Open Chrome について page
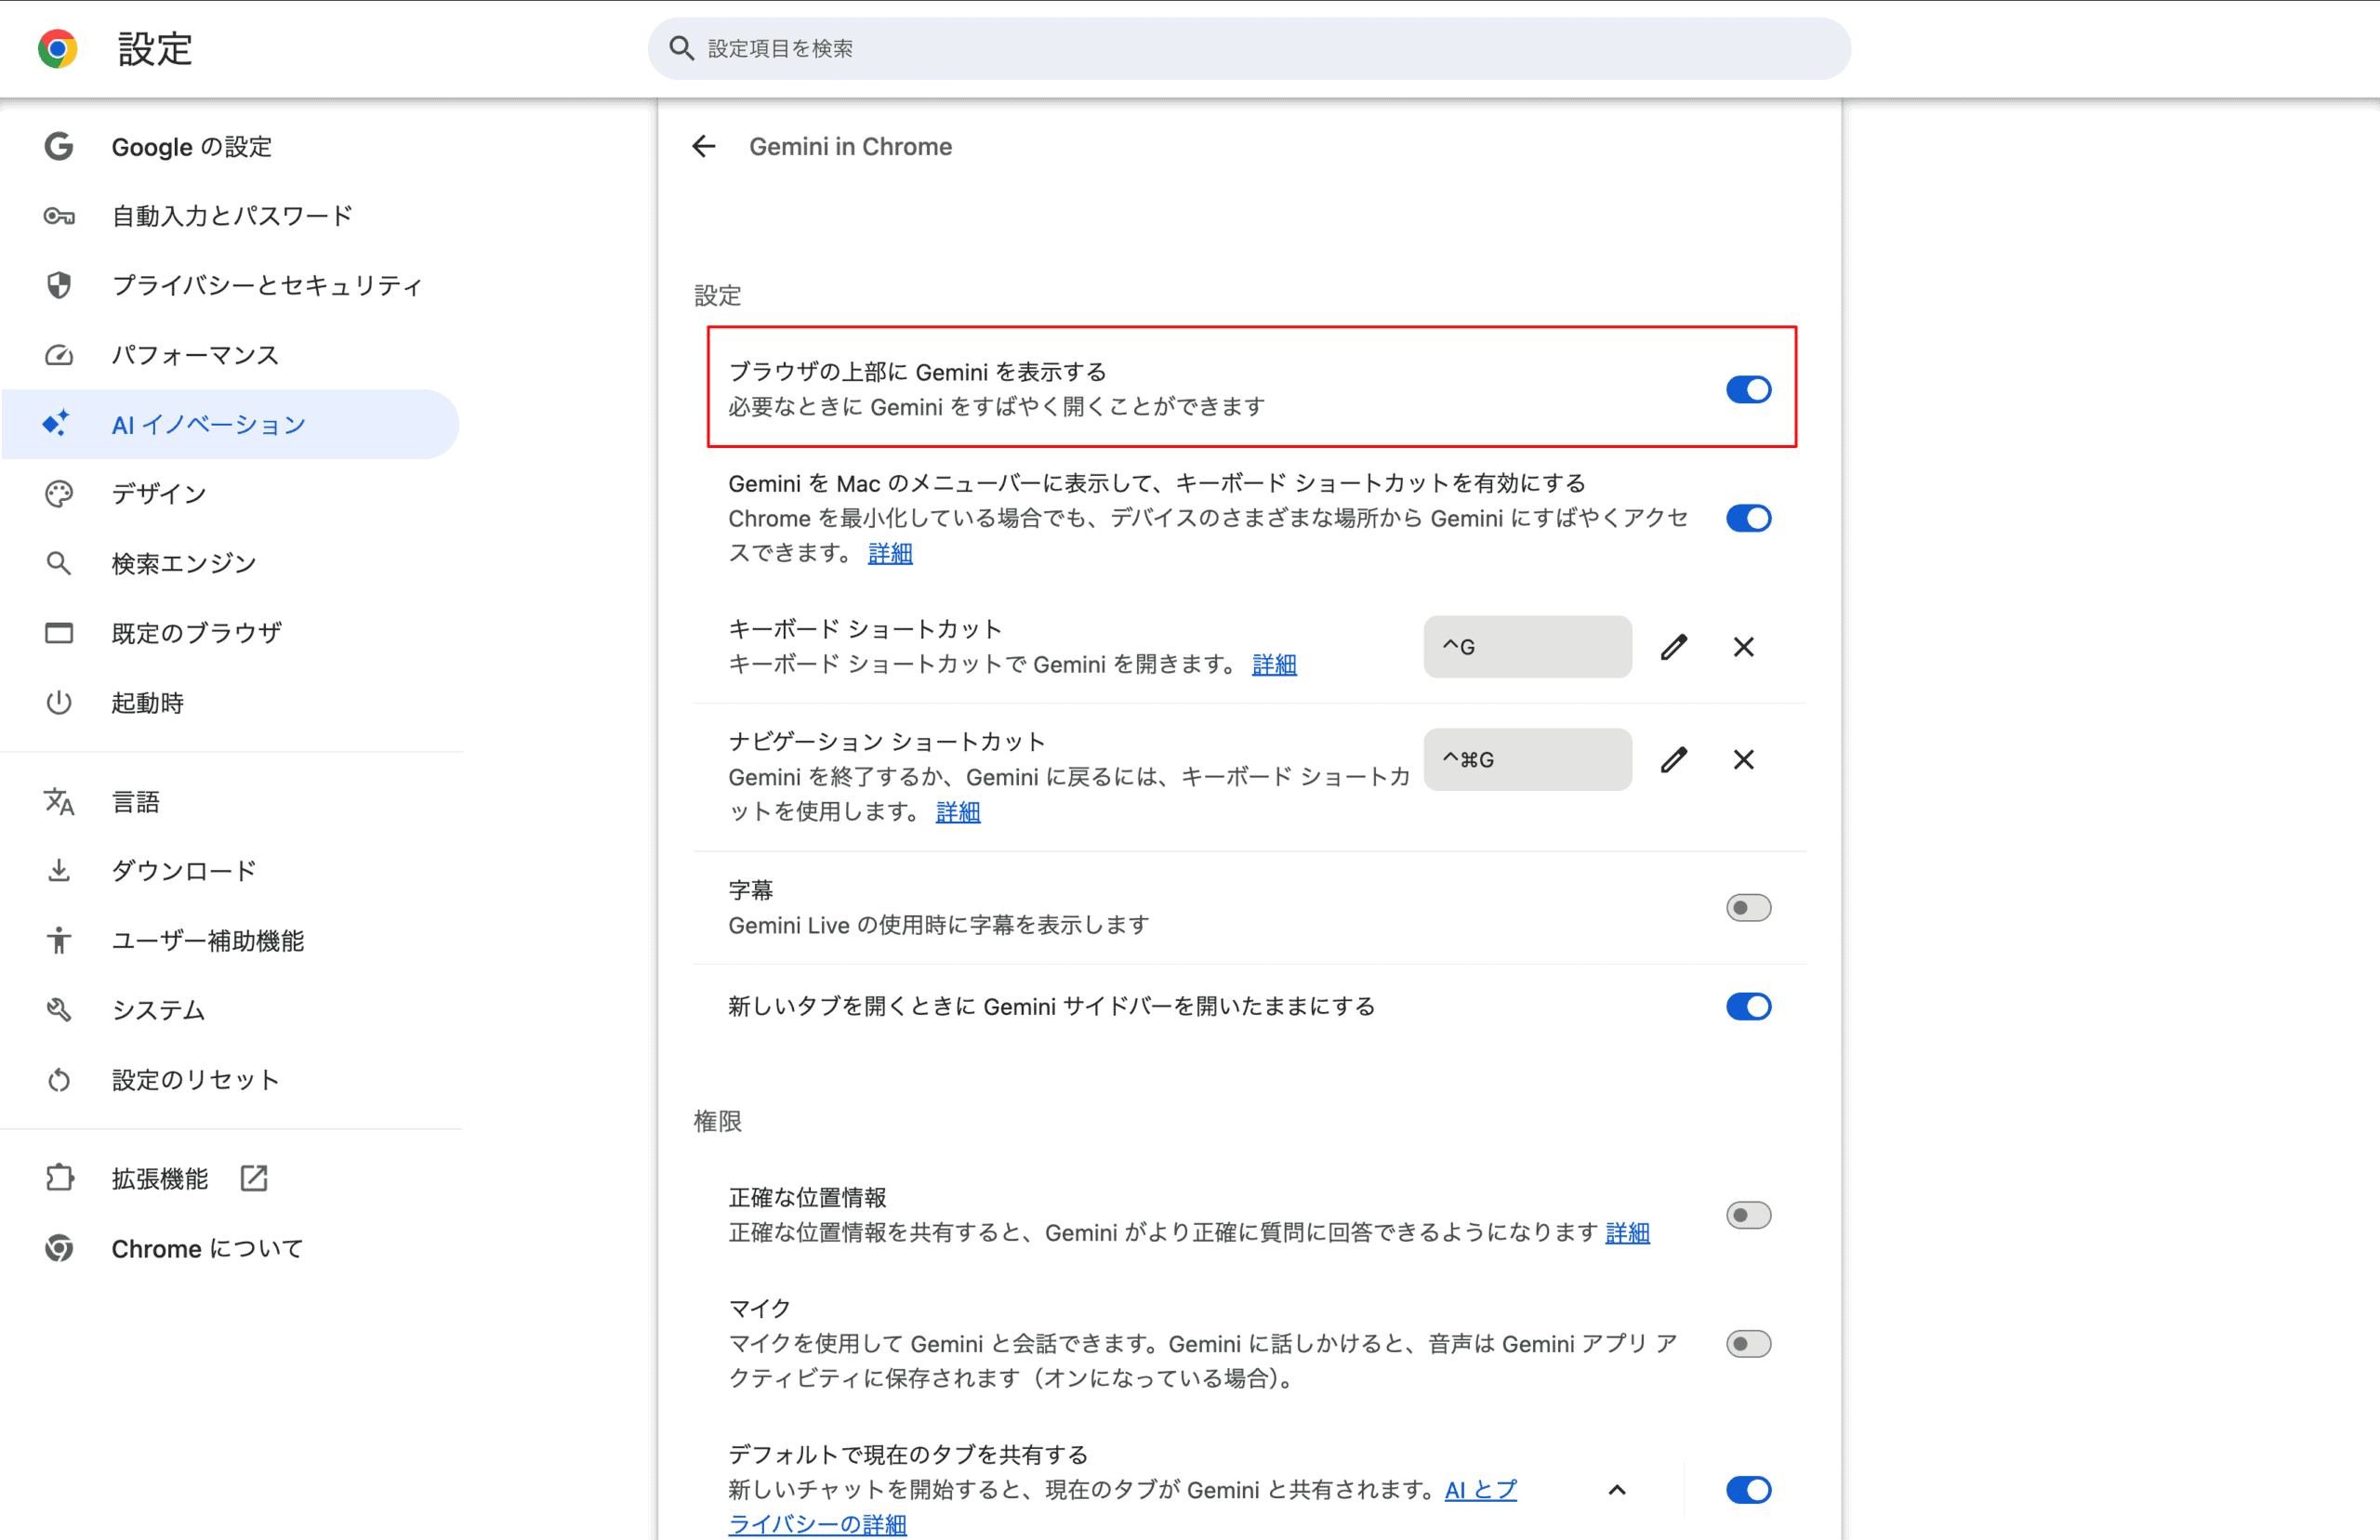The width and height of the screenshot is (2380, 1540). [x=230, y=1248]
